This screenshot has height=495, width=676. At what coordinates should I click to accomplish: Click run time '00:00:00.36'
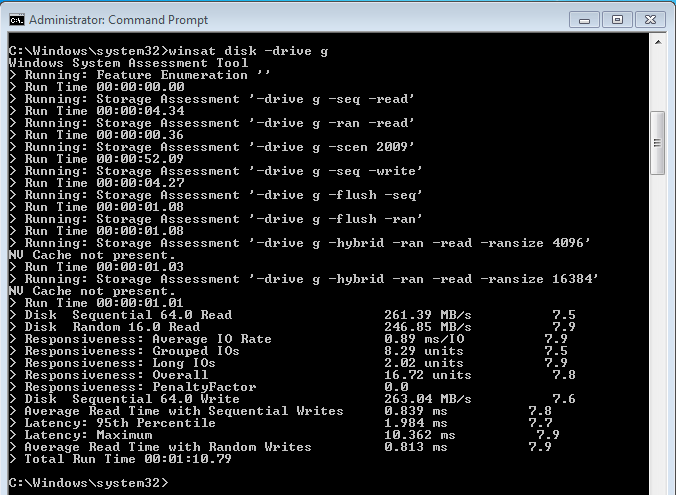(x=141, y=135)
